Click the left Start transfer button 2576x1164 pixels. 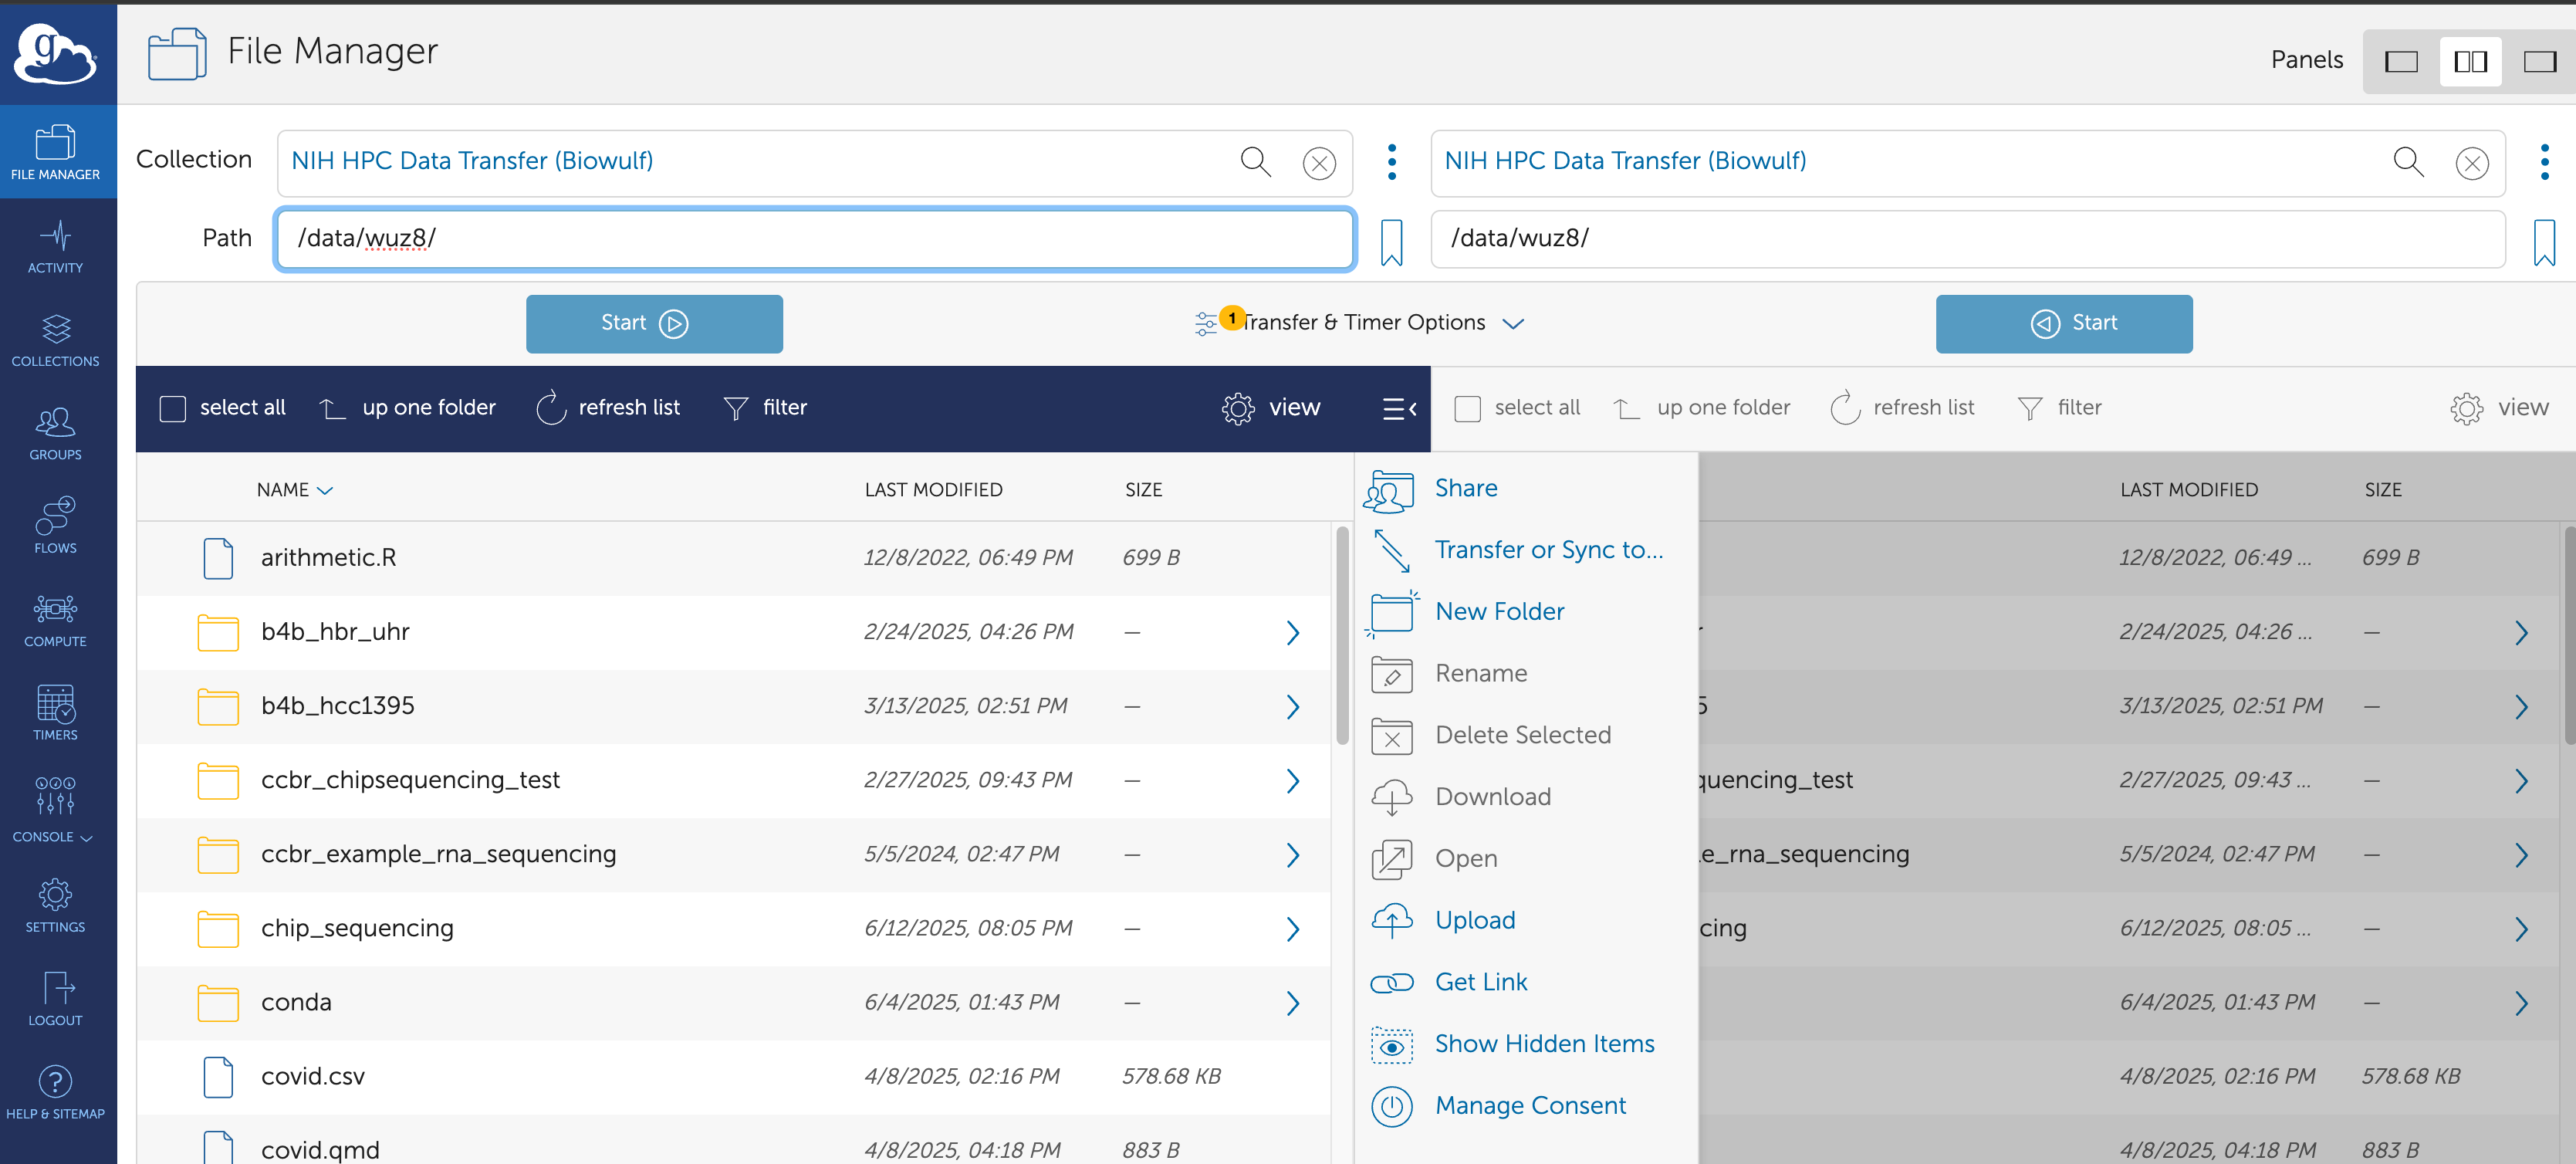pyautogui.click(x=654, y=323)
